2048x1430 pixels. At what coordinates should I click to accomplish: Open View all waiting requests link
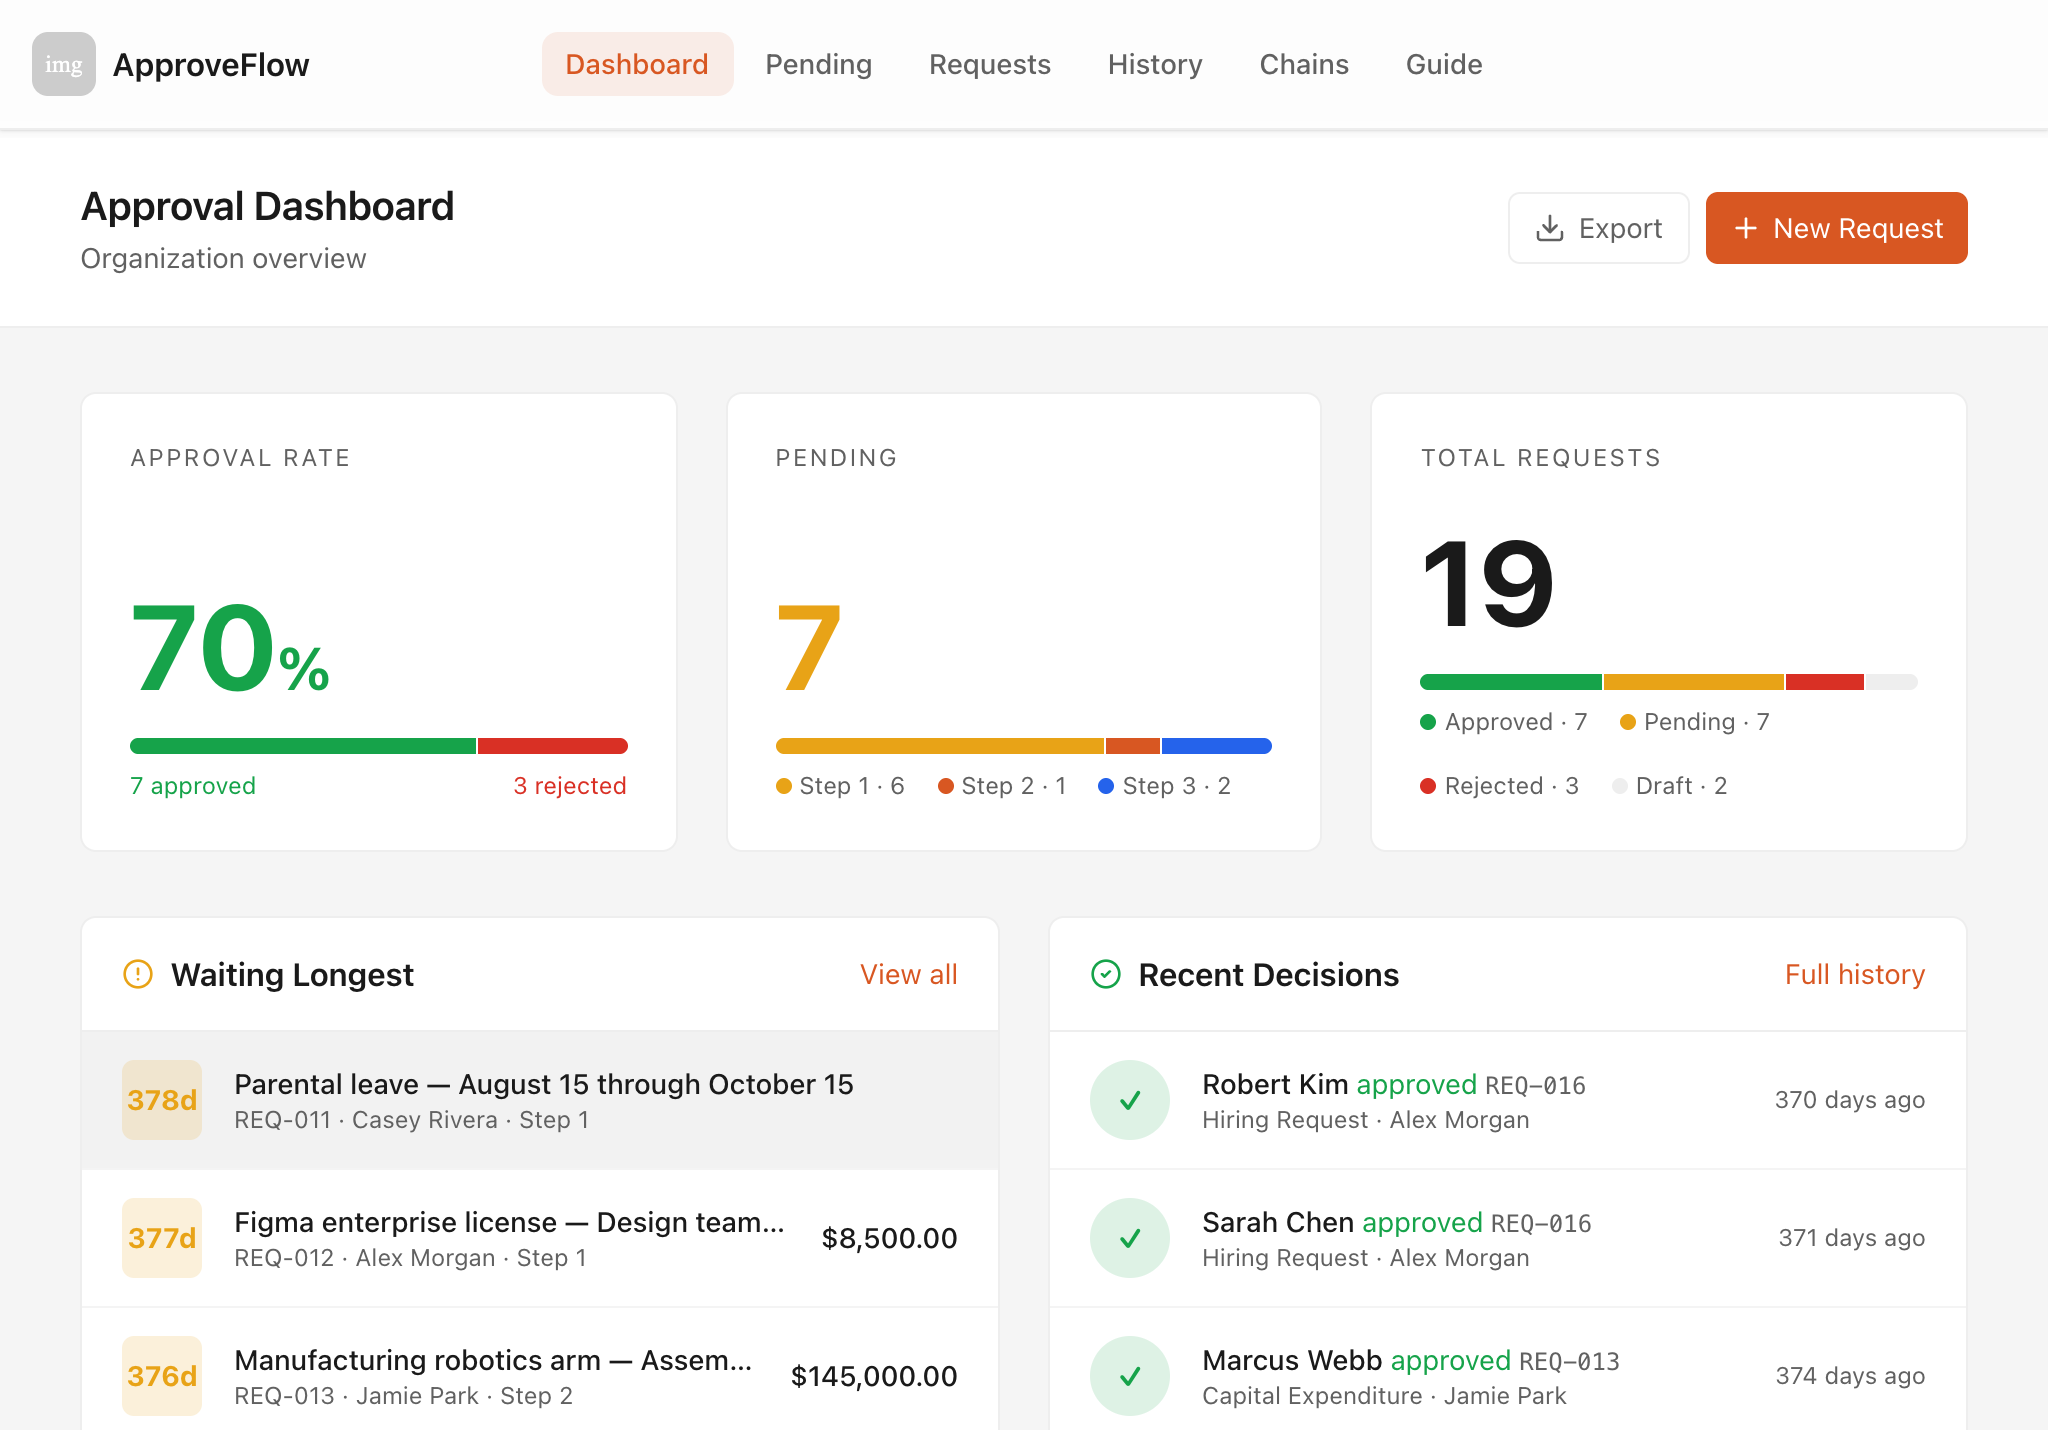click(x=909, y=974)
